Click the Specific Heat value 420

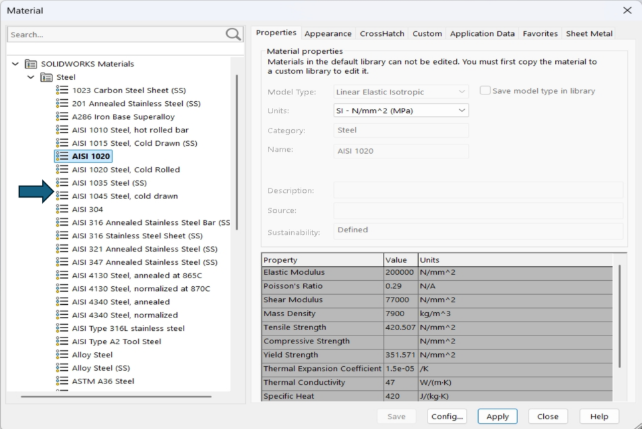coord(400,396)
